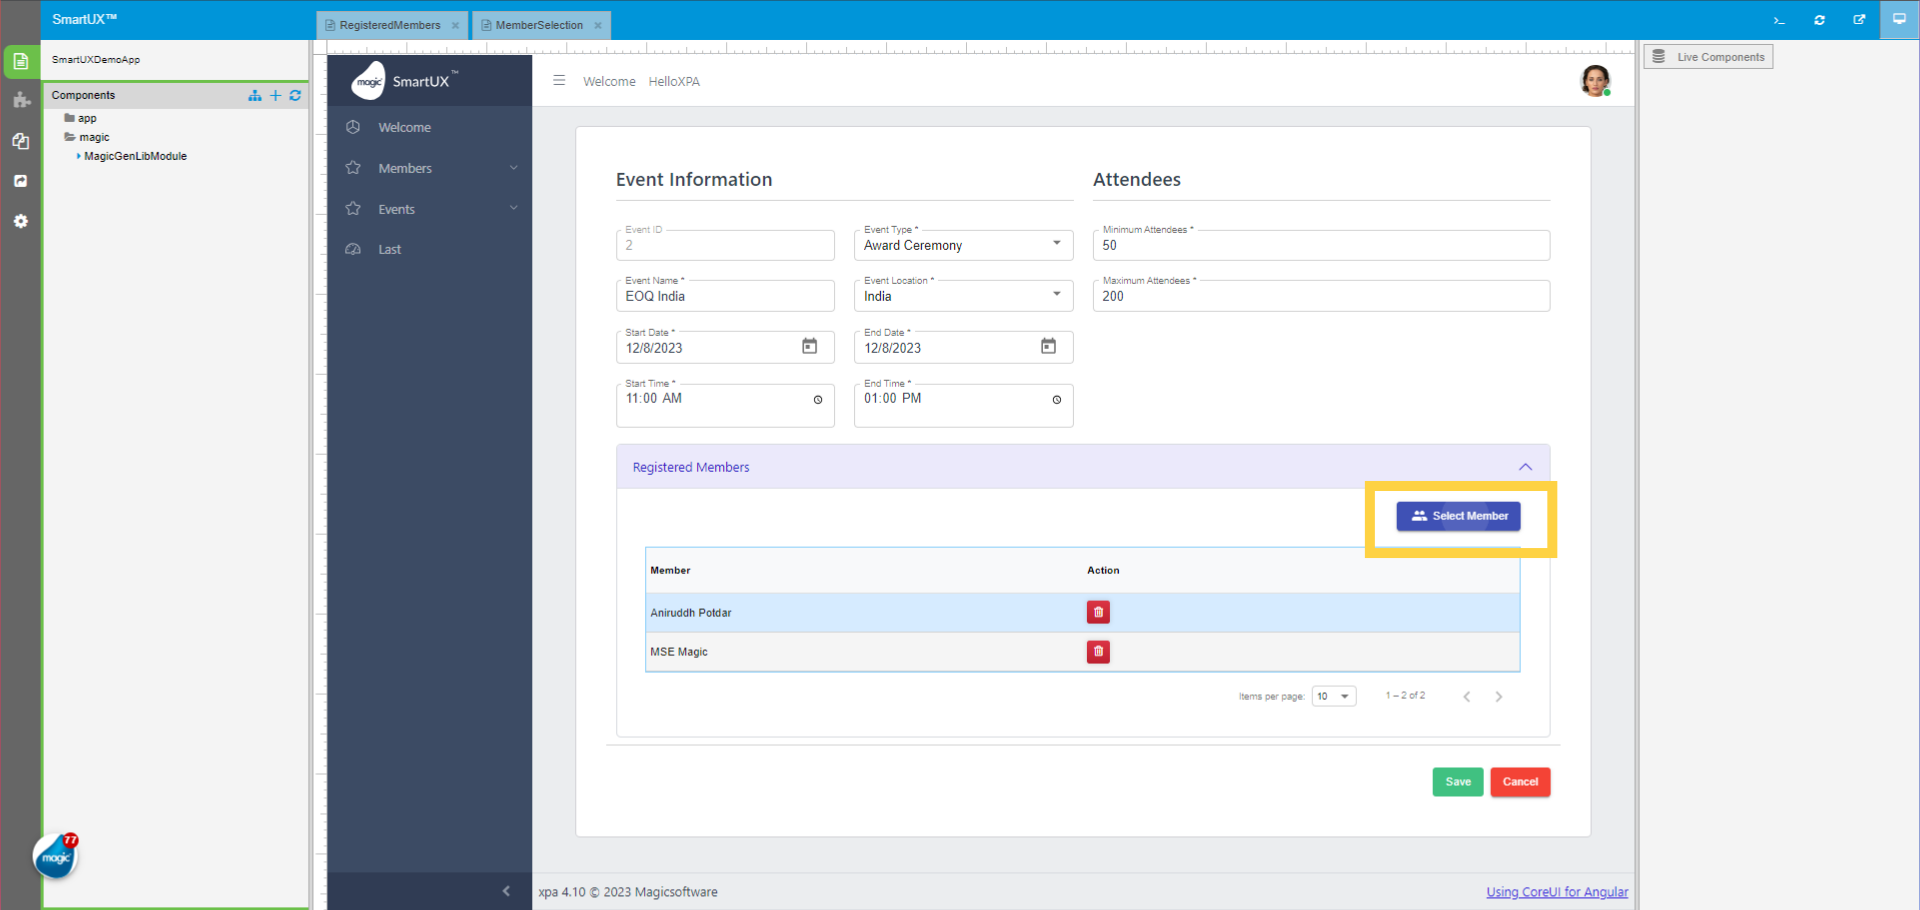Open the Start Date calendar picker

click(809, 346)
